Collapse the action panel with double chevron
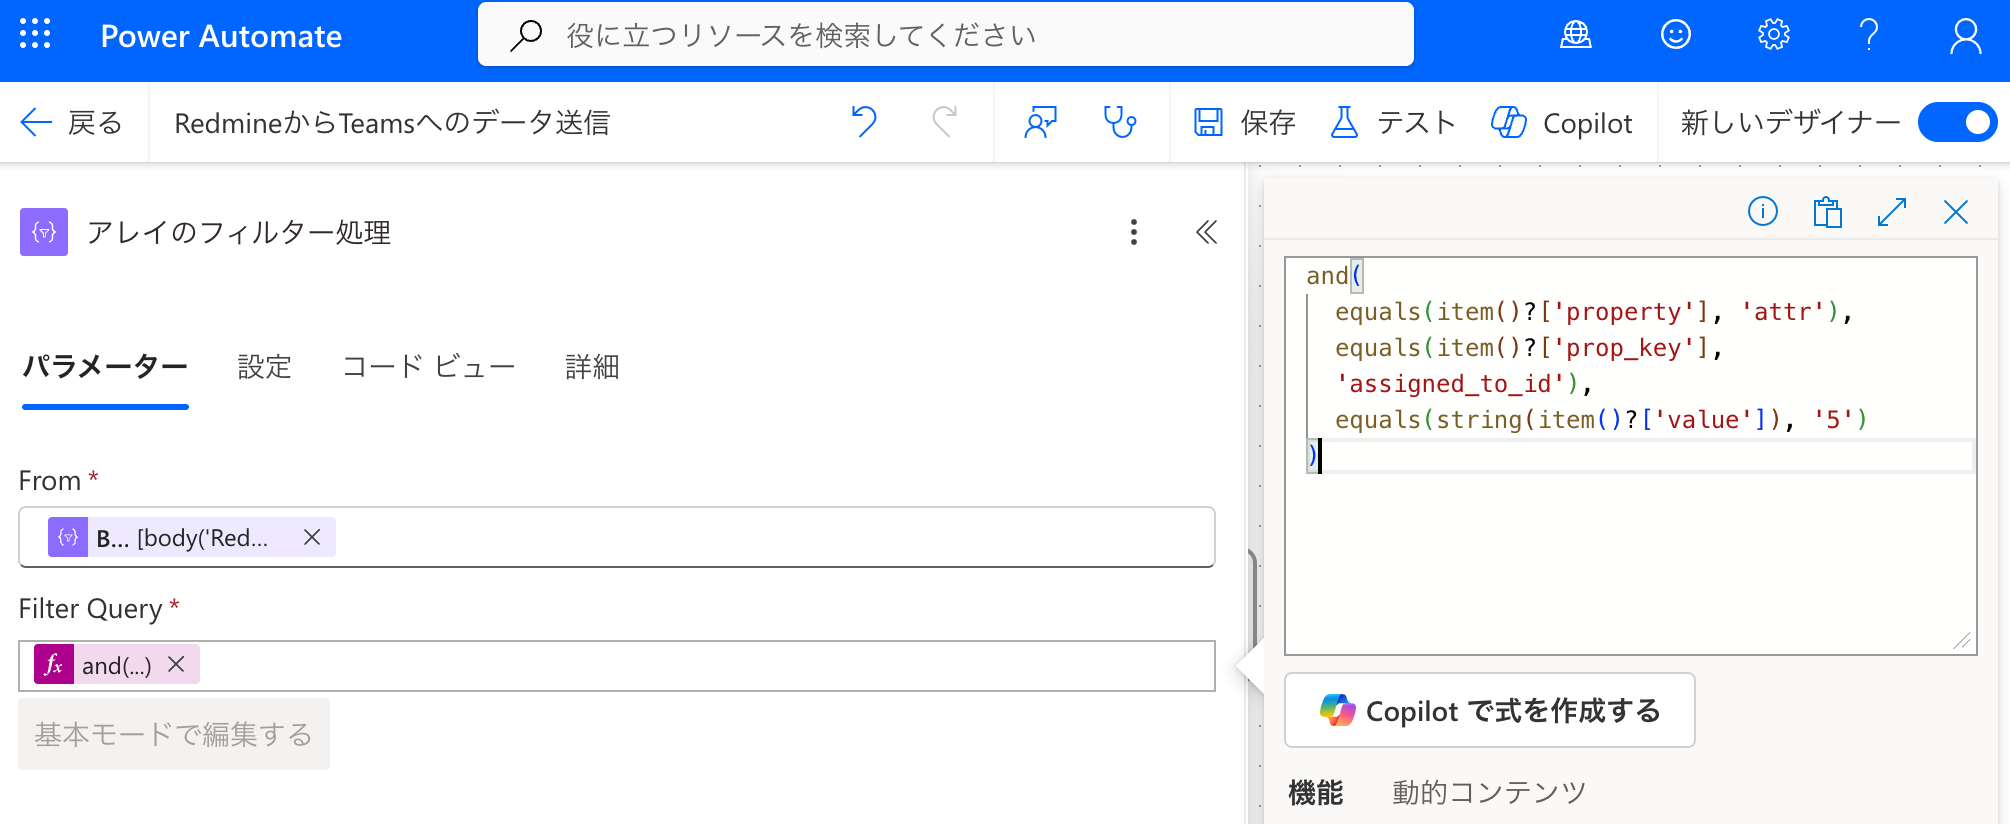Image resolution: width=2010 pixels, height=824 pixels. coord(1207,232)
